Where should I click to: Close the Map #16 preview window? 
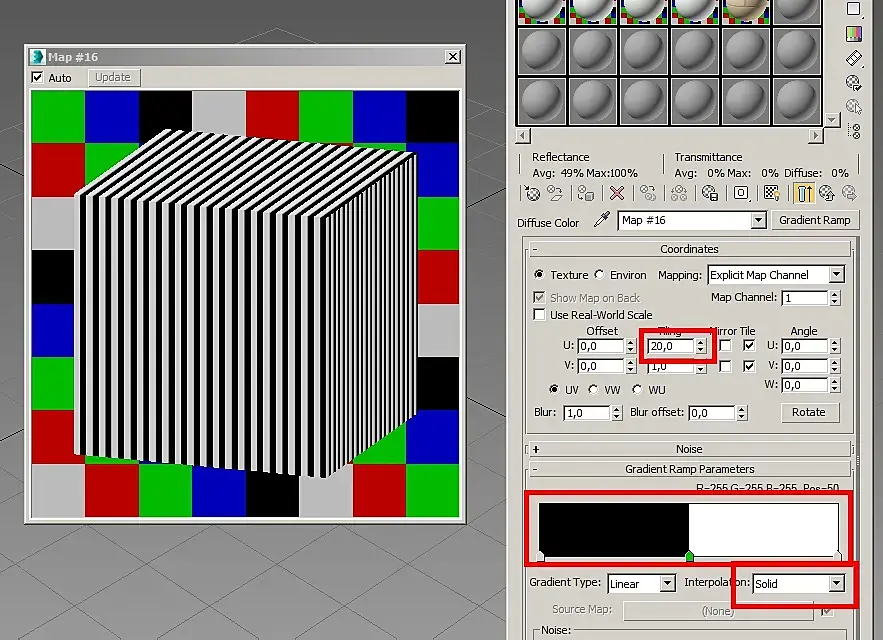click(x=453, y=56)
